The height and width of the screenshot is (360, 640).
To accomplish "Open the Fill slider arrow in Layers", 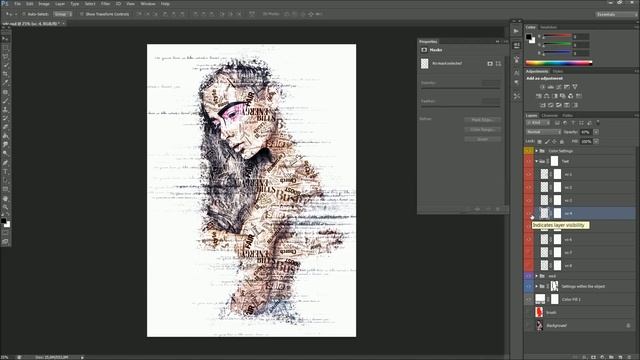I will 596,142.
